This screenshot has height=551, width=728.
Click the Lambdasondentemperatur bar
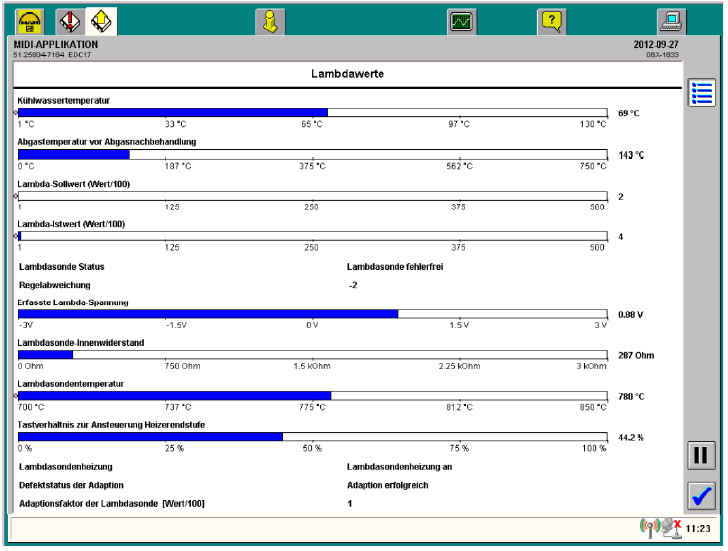coord(312,396)
